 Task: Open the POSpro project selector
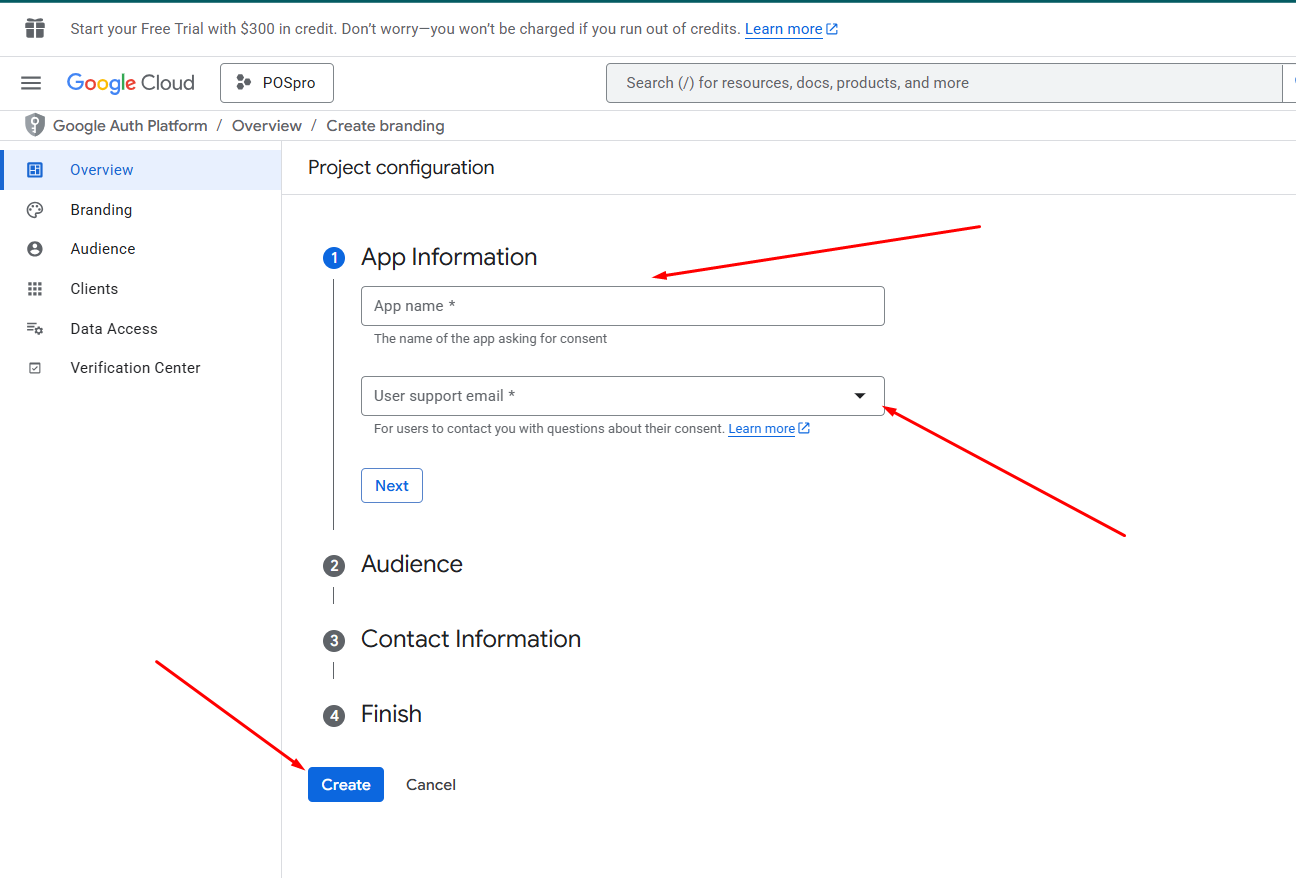click(x=277, y=83)
